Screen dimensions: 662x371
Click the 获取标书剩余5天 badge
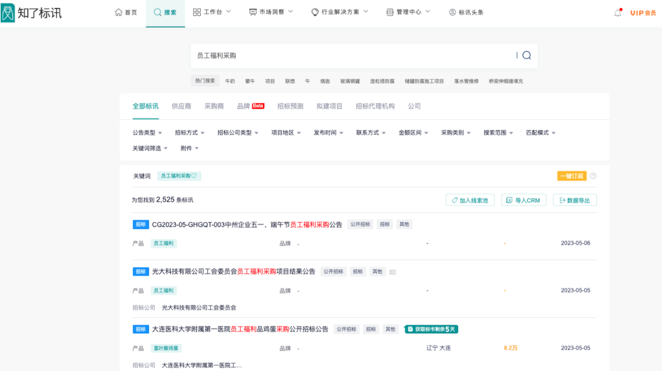[431, 329]
